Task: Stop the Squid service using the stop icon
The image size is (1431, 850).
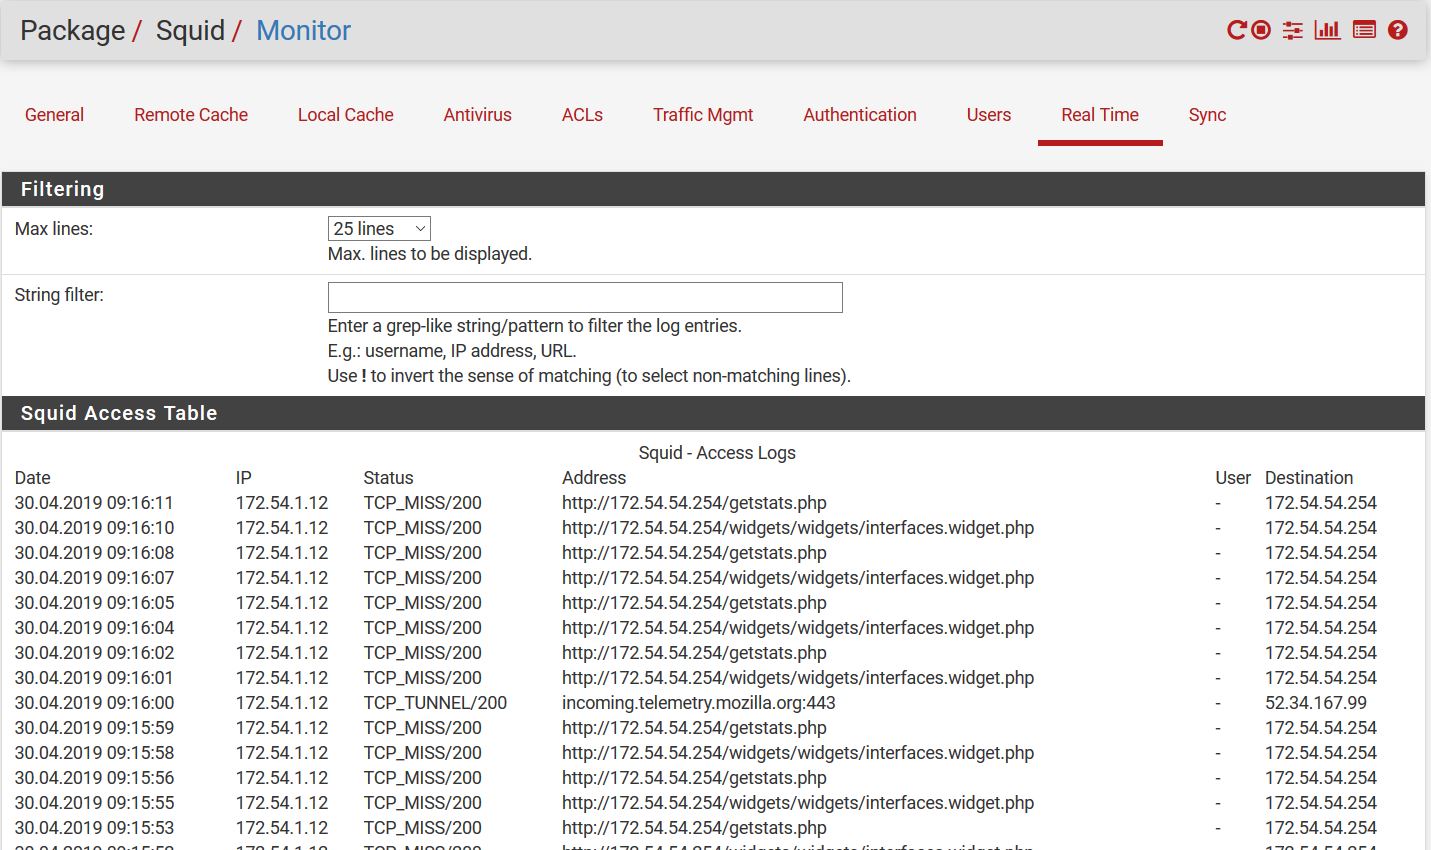Action: pyautogui.click(x=1261, y=30)
